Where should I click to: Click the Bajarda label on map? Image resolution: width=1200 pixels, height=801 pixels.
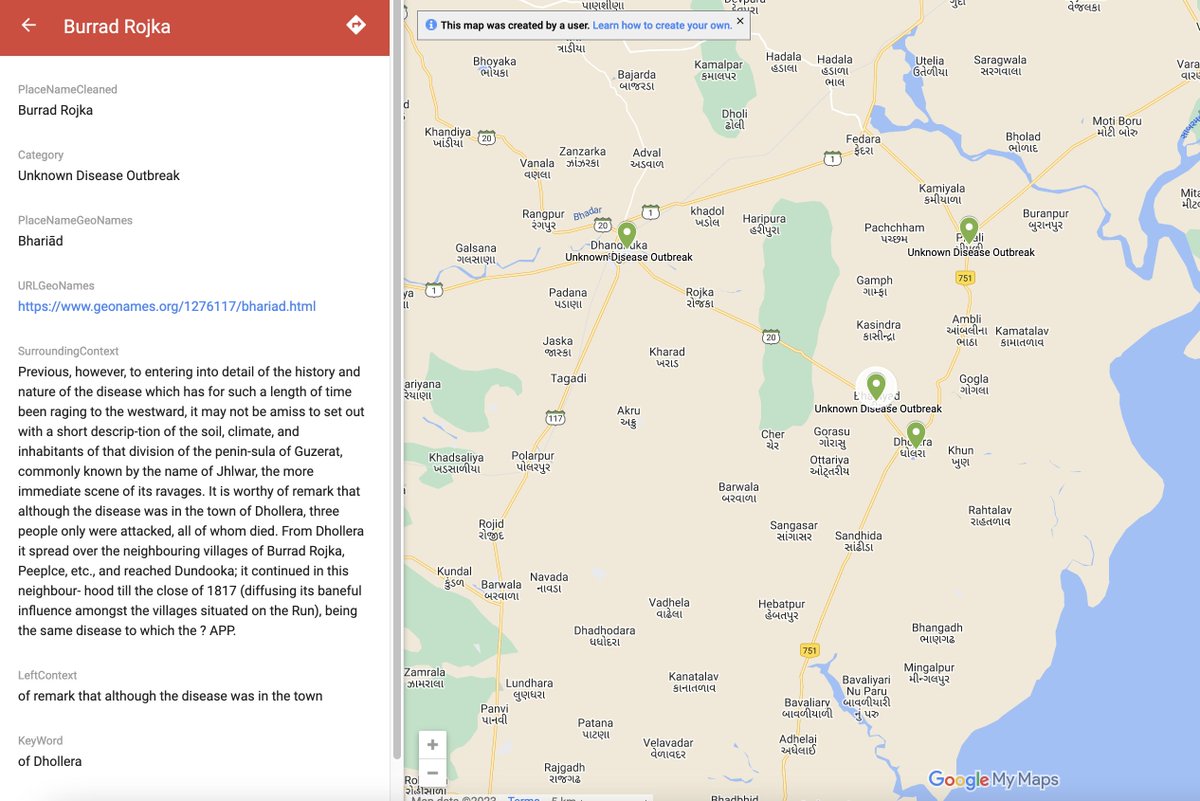pyautogui.click(x=637, y=81)
